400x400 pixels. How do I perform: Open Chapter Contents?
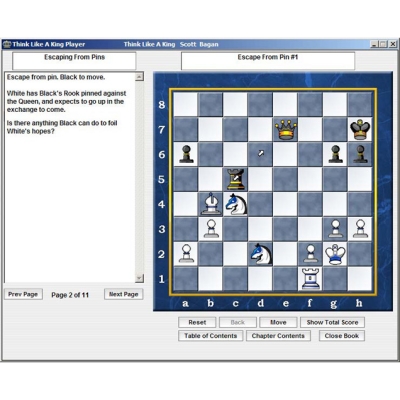pos(278,336)
